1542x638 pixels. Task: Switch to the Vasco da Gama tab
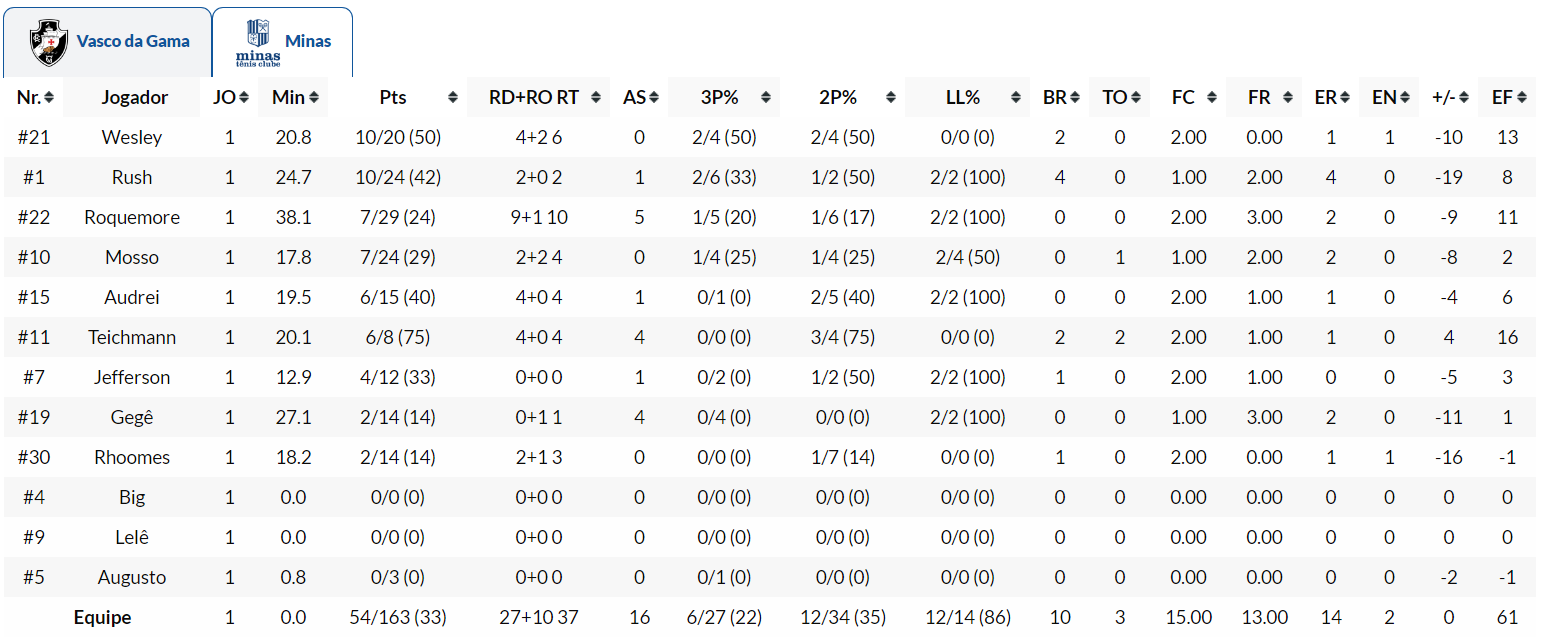(108, 42)
